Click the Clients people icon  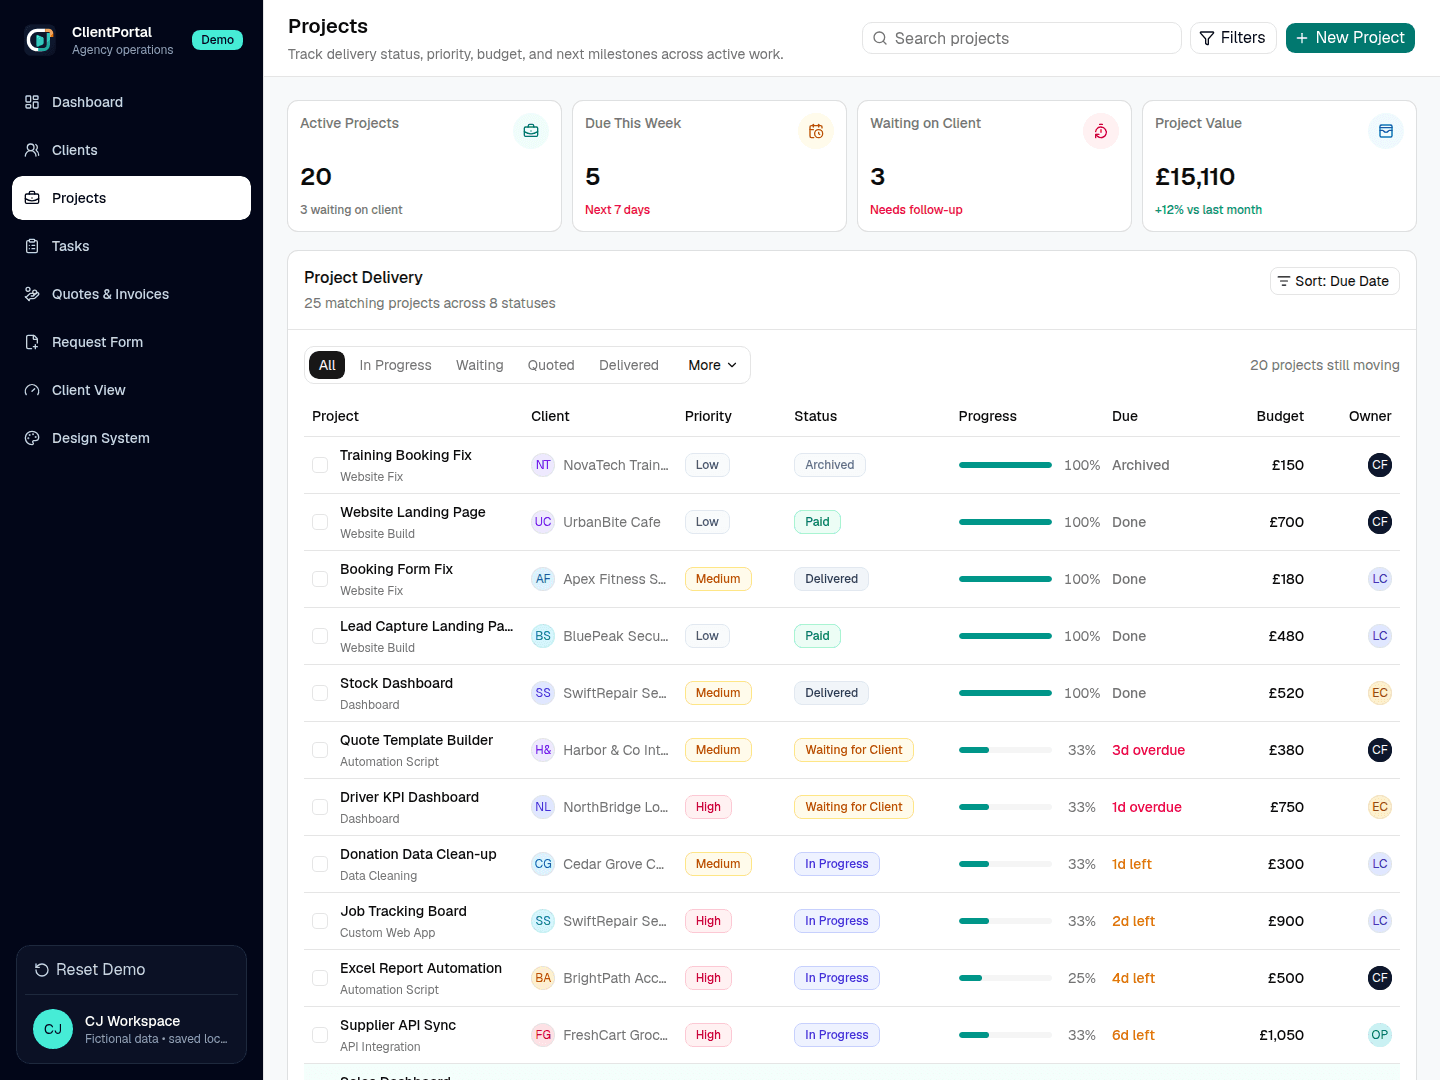[x=32, y=150]
